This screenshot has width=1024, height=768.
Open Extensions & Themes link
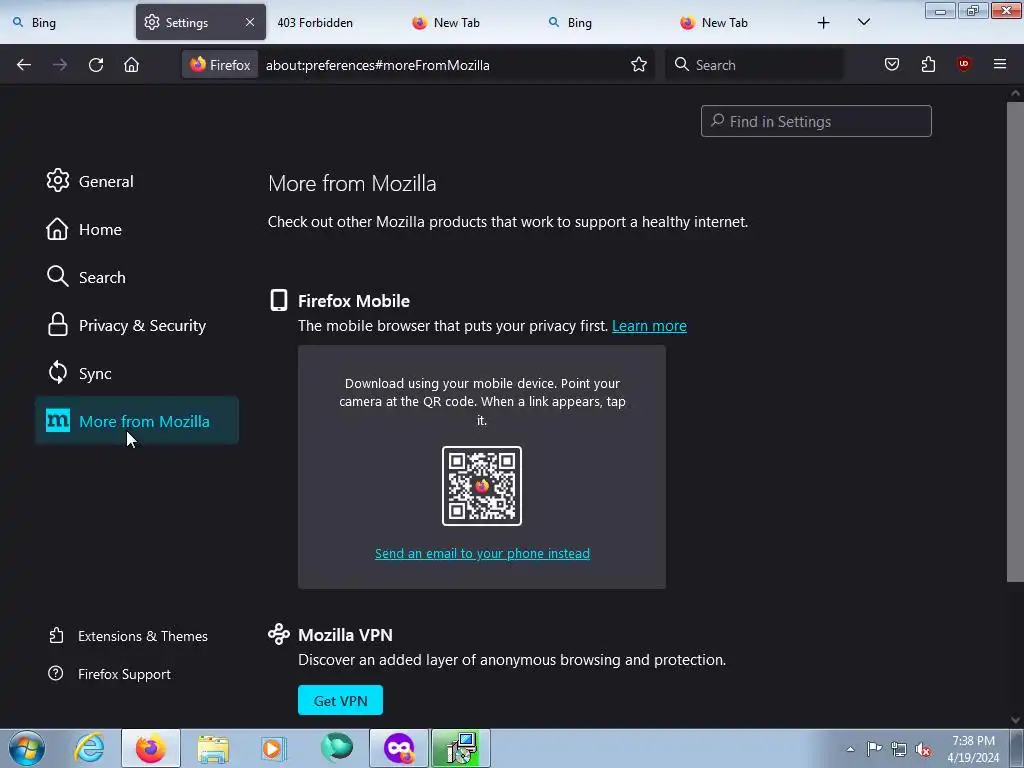point(129,636)
